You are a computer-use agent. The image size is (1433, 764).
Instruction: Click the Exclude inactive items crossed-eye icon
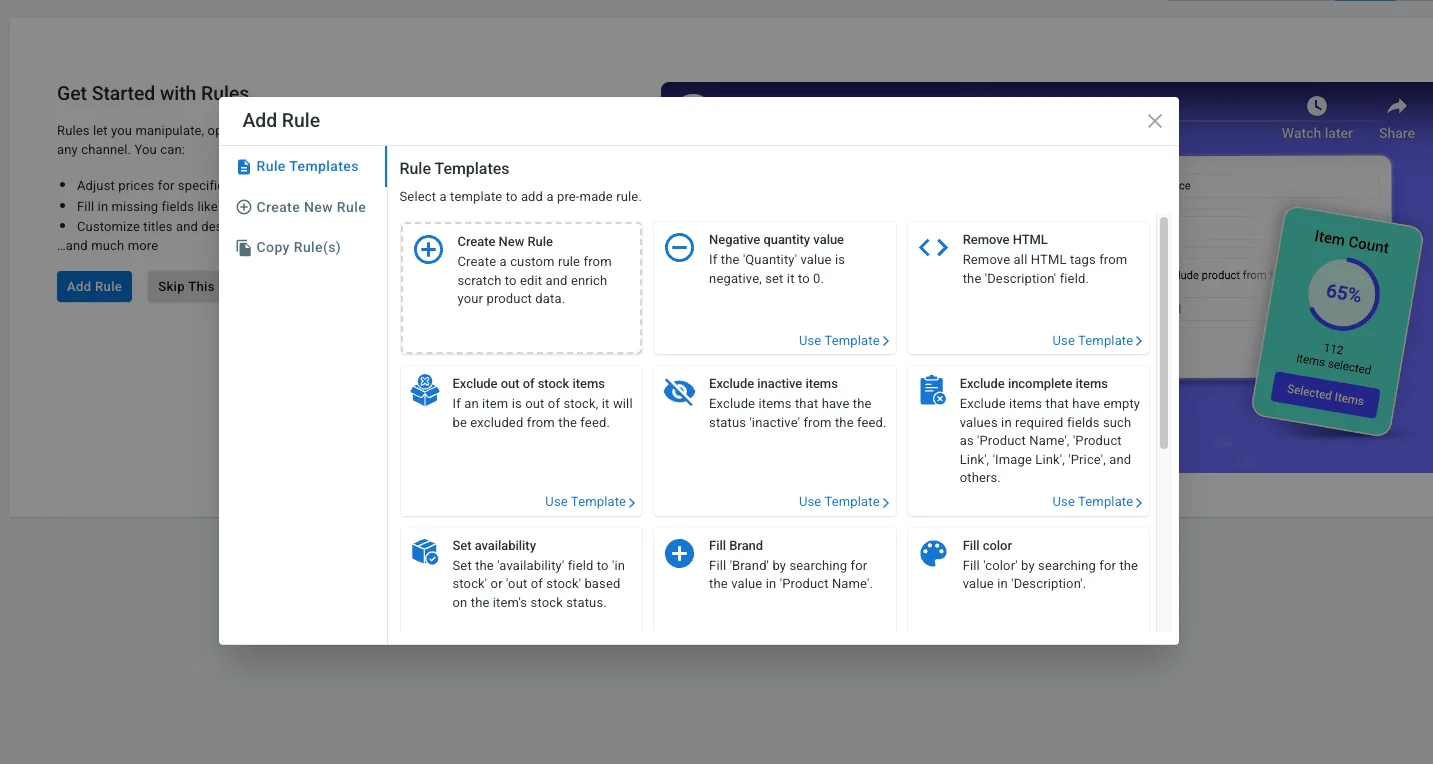pyautogui.click(x=679, y=392)
